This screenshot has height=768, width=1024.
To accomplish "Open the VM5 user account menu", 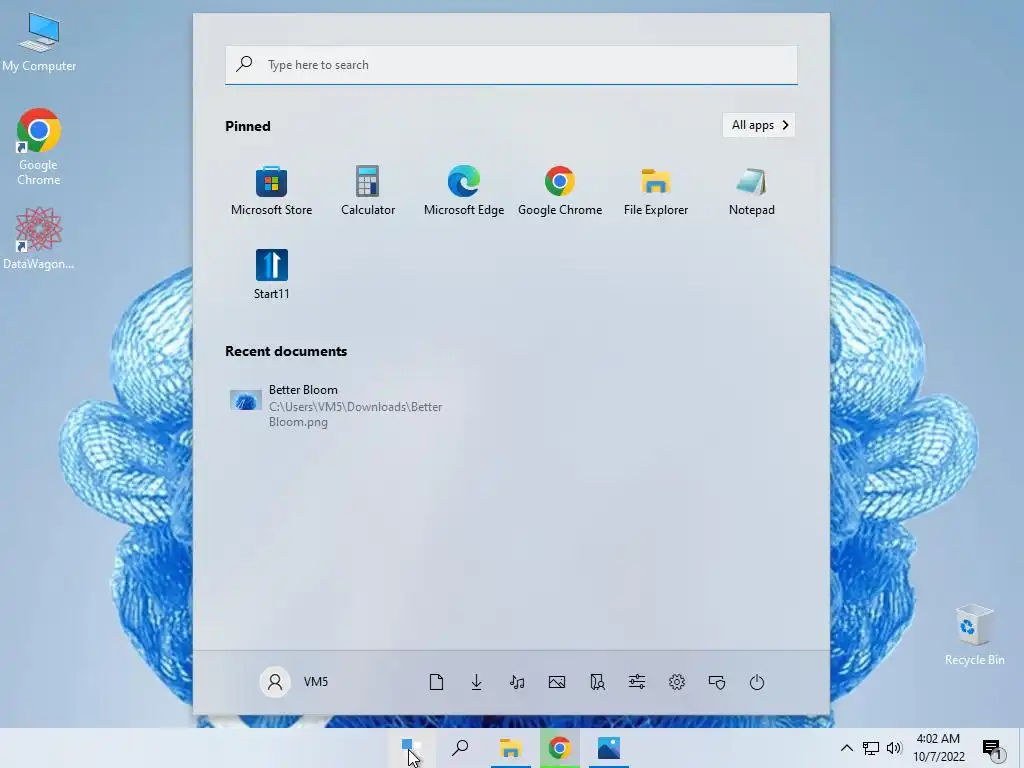I will pos(294,682).
